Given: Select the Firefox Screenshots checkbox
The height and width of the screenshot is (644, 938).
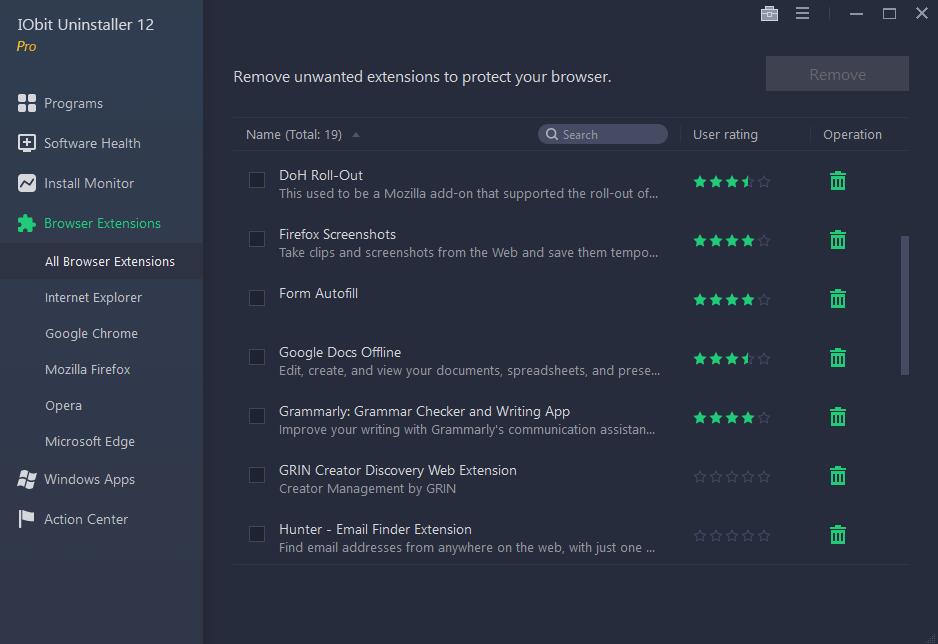Looking at the screenshot, I should (x=257, y=239).
